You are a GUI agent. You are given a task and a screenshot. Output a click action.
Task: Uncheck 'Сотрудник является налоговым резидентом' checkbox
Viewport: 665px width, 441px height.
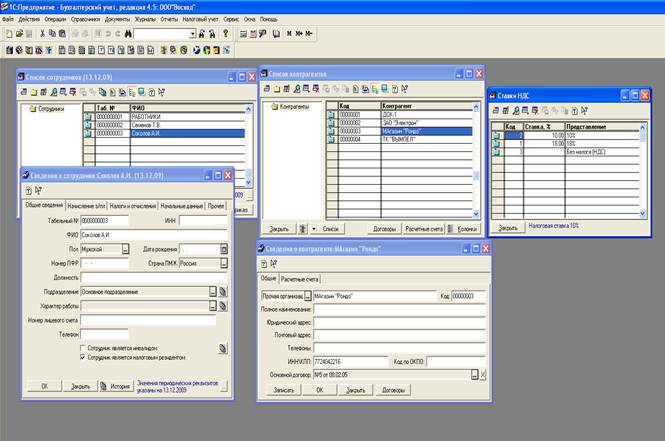83,356
